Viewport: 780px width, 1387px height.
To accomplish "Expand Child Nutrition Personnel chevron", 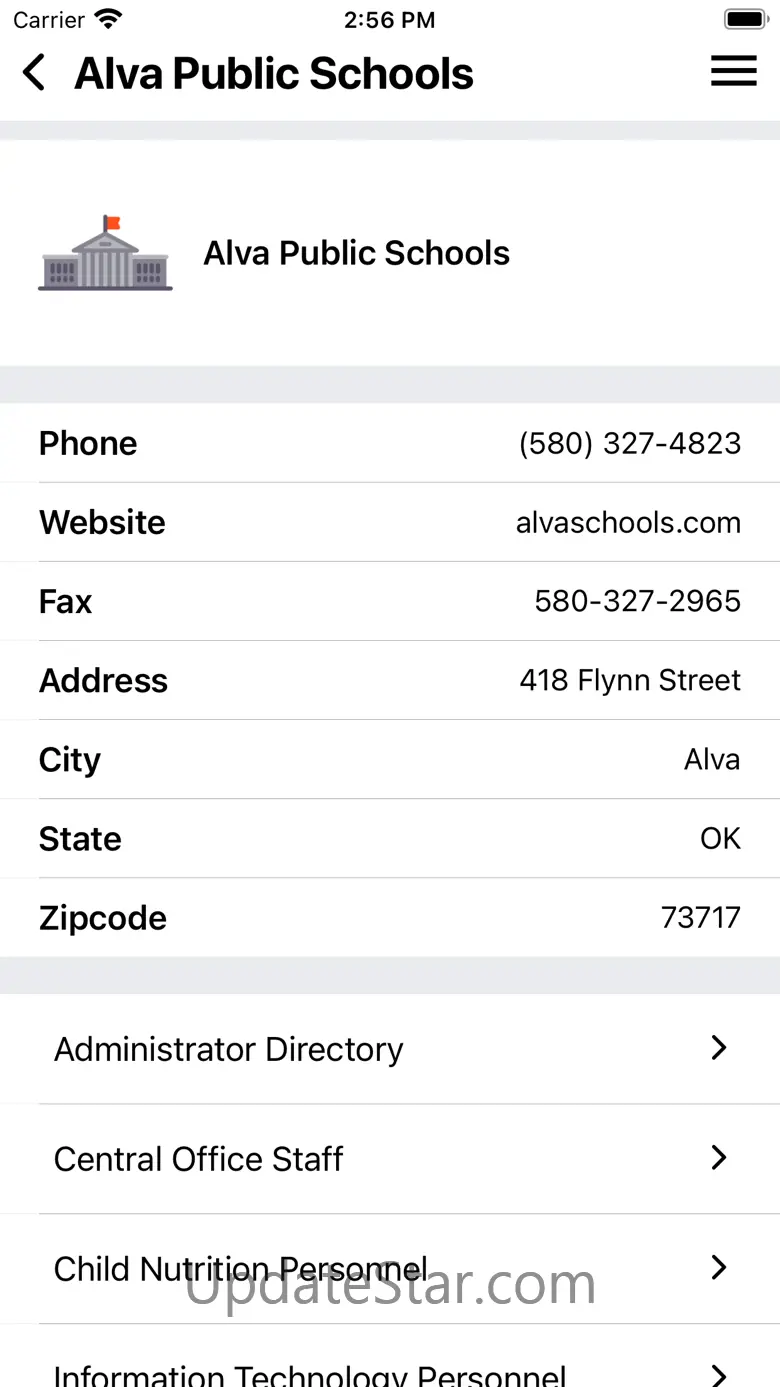I will pos(718,1268).
